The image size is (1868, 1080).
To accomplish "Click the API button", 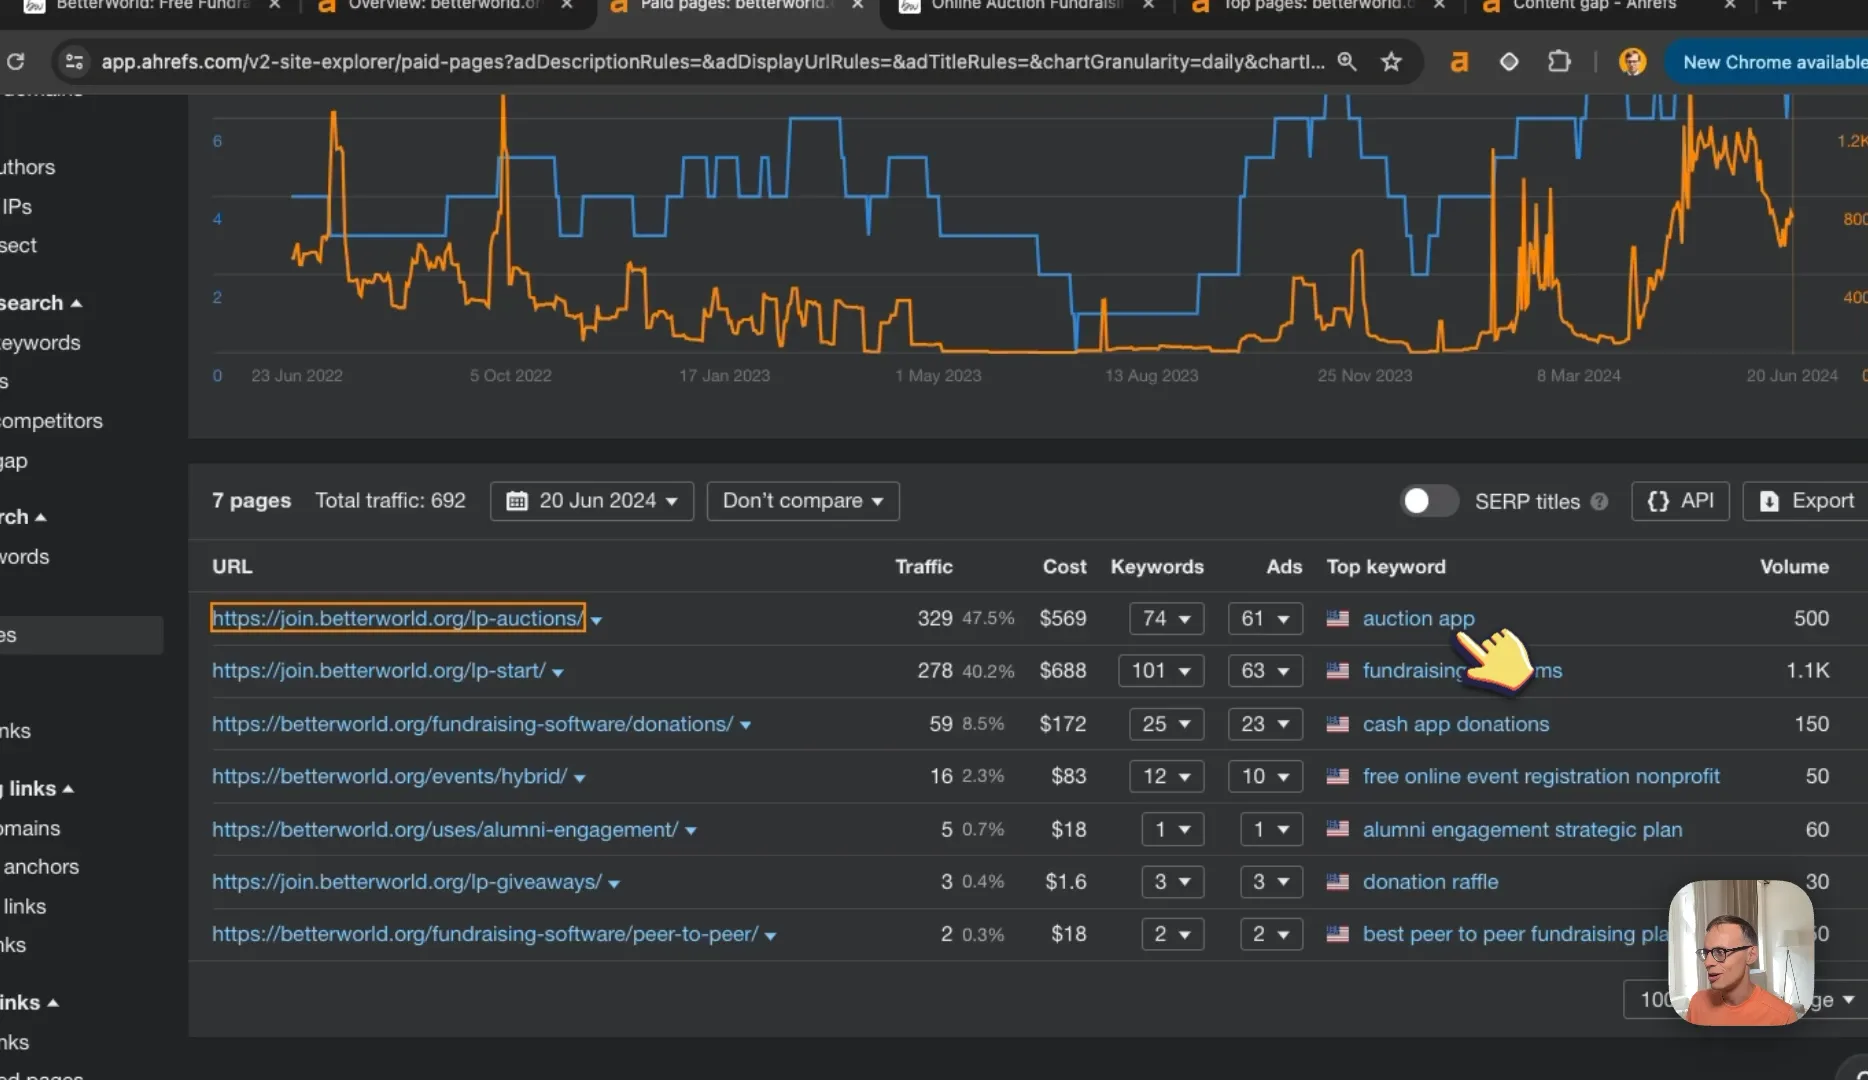I will click(x=1680, y=501).
